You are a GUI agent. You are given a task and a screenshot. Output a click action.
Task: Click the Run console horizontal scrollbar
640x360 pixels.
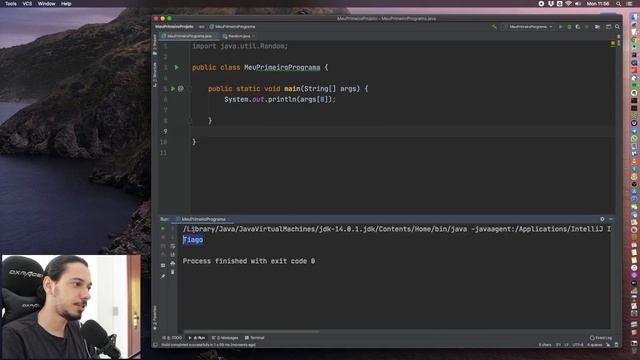point(251,331)
